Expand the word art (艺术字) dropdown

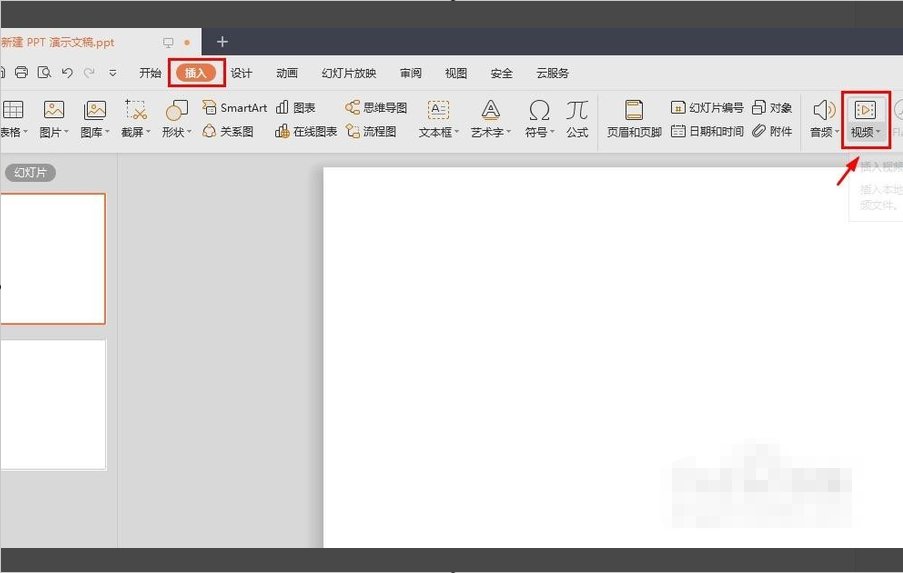[490, 132]
